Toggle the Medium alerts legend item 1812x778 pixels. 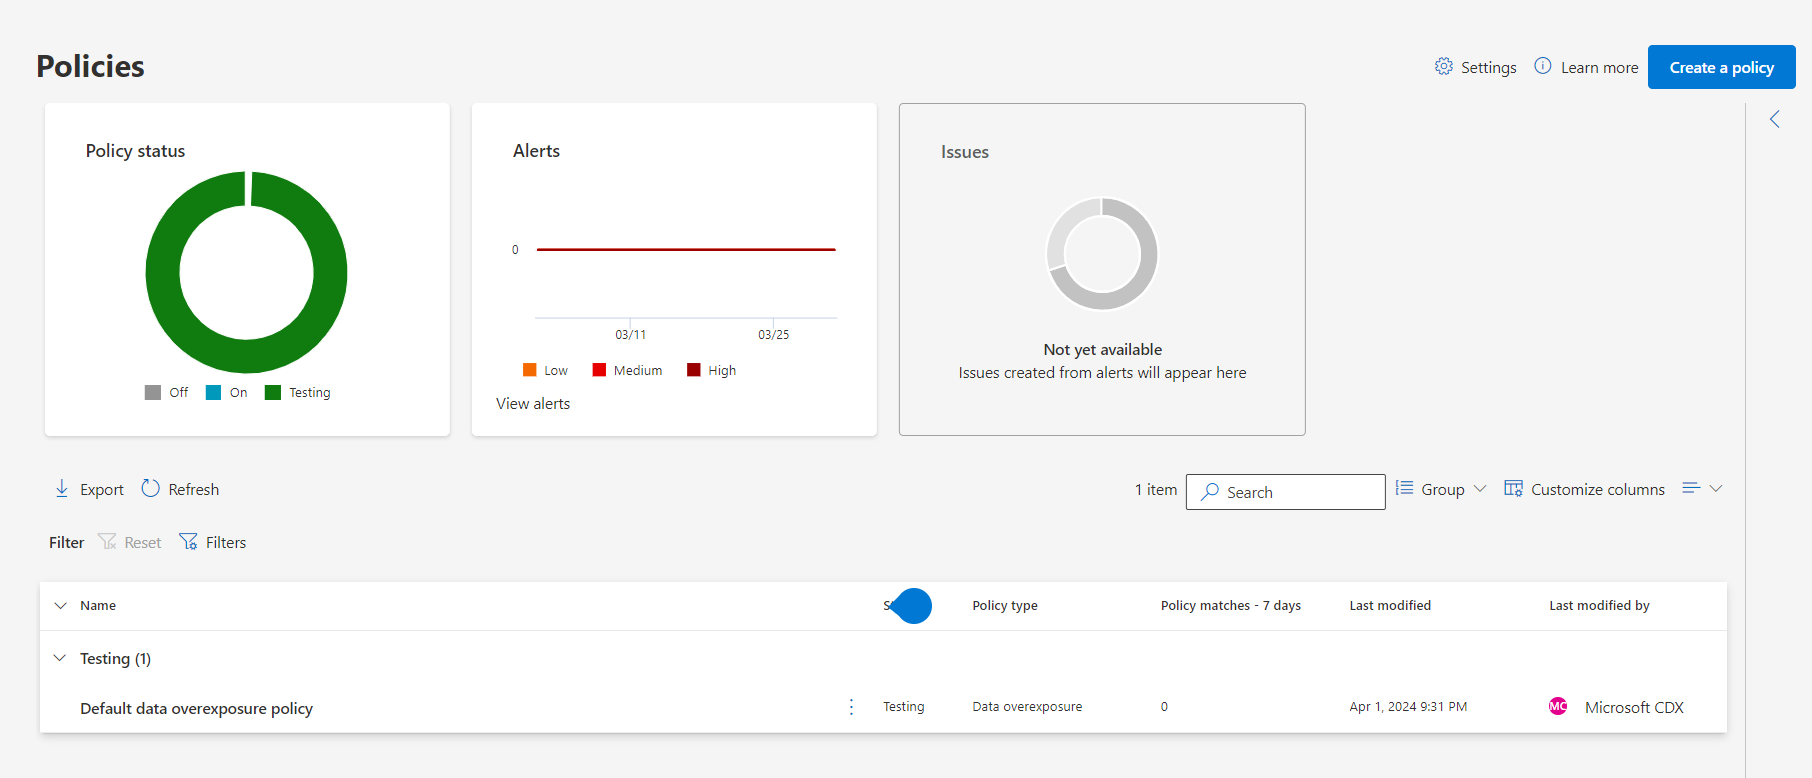[627, 370]
